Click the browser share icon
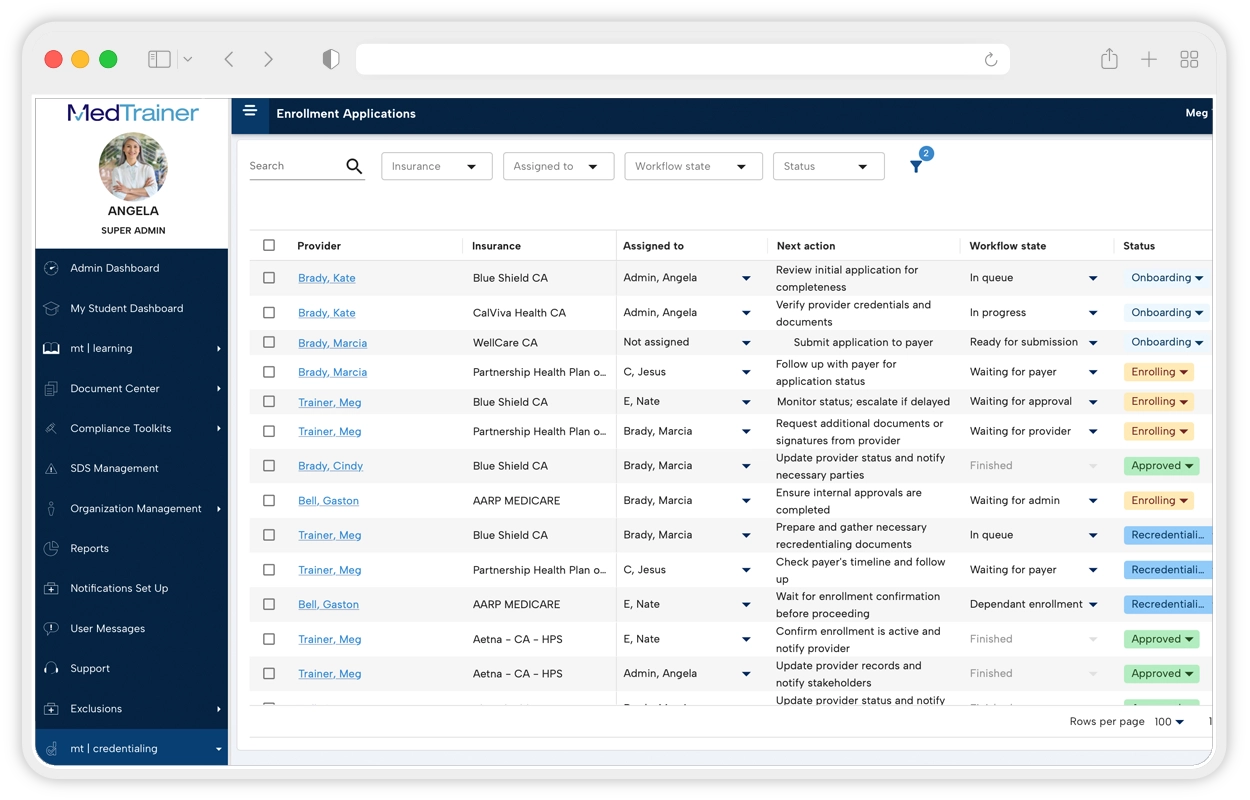The height and width of the screenshot is (800, 1250). [1109, 58]
